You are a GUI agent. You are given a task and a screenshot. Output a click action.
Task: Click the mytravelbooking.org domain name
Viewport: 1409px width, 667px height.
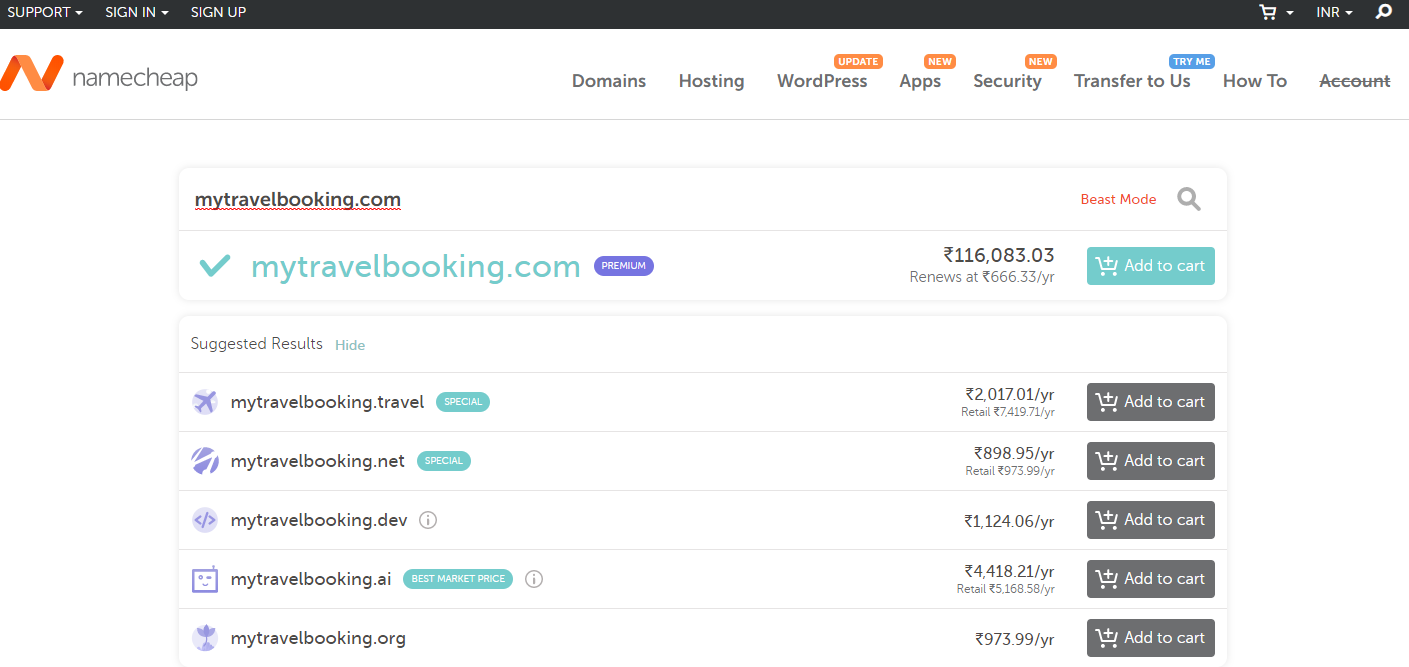click(318, 638)
